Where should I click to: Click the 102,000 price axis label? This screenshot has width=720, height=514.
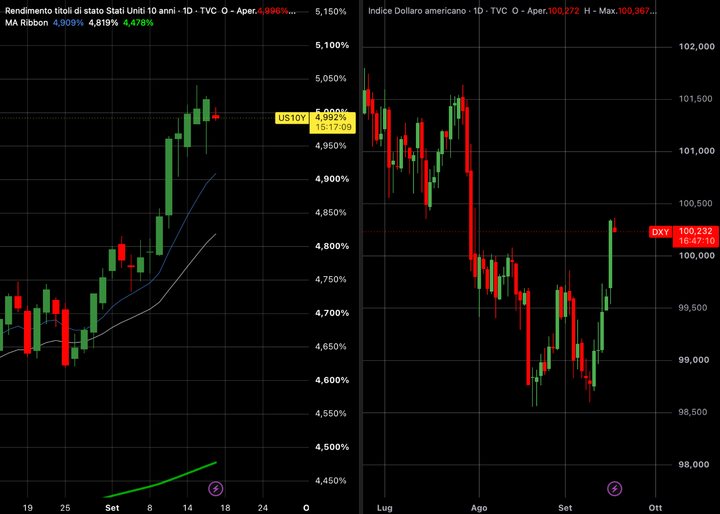tap(696, 46)
